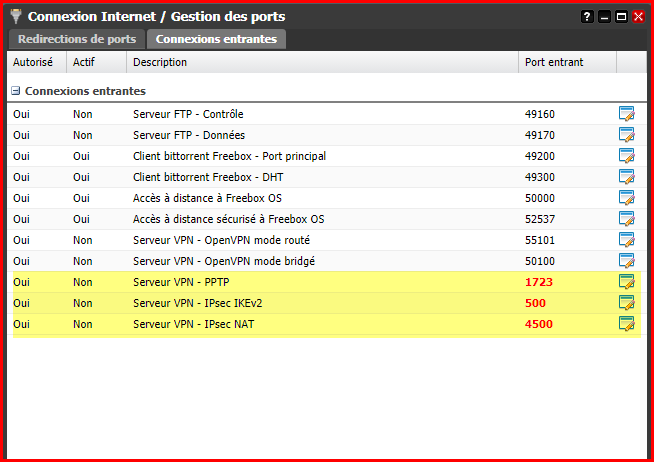Open edit icon for bittorrent Port principal

pyautogui.click(x=626, y=156)
